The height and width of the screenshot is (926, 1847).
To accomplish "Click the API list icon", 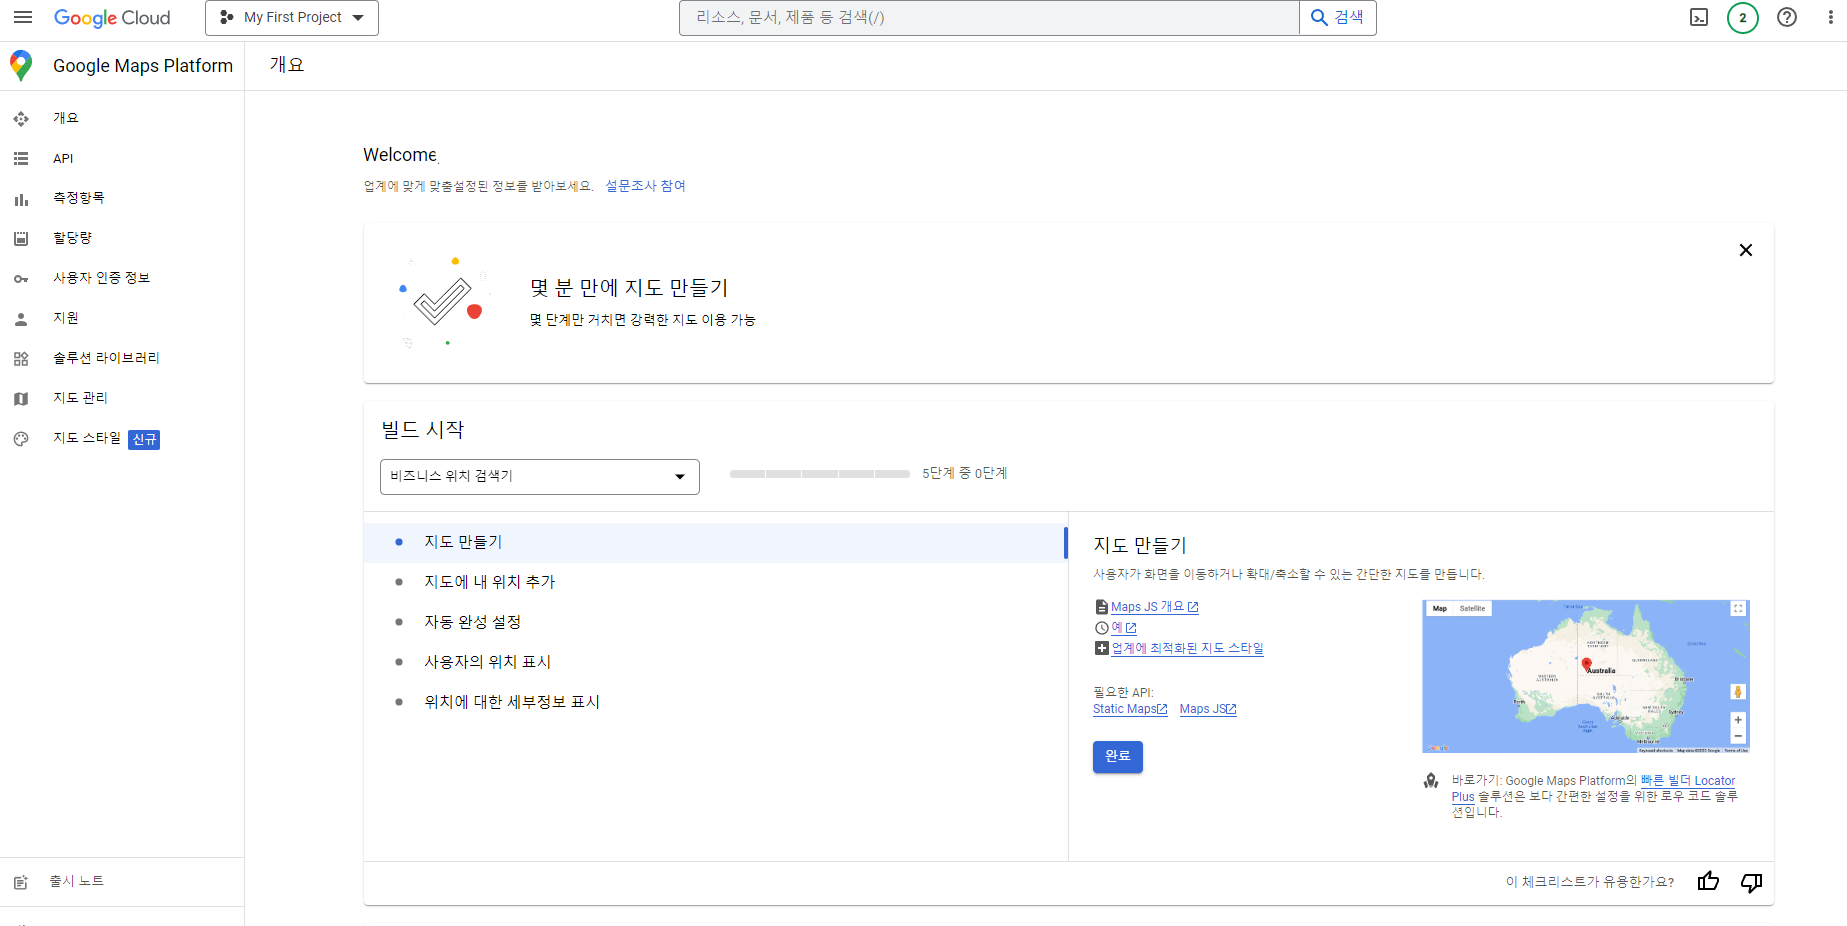I will pyautogui.click(x=21, y=159).
